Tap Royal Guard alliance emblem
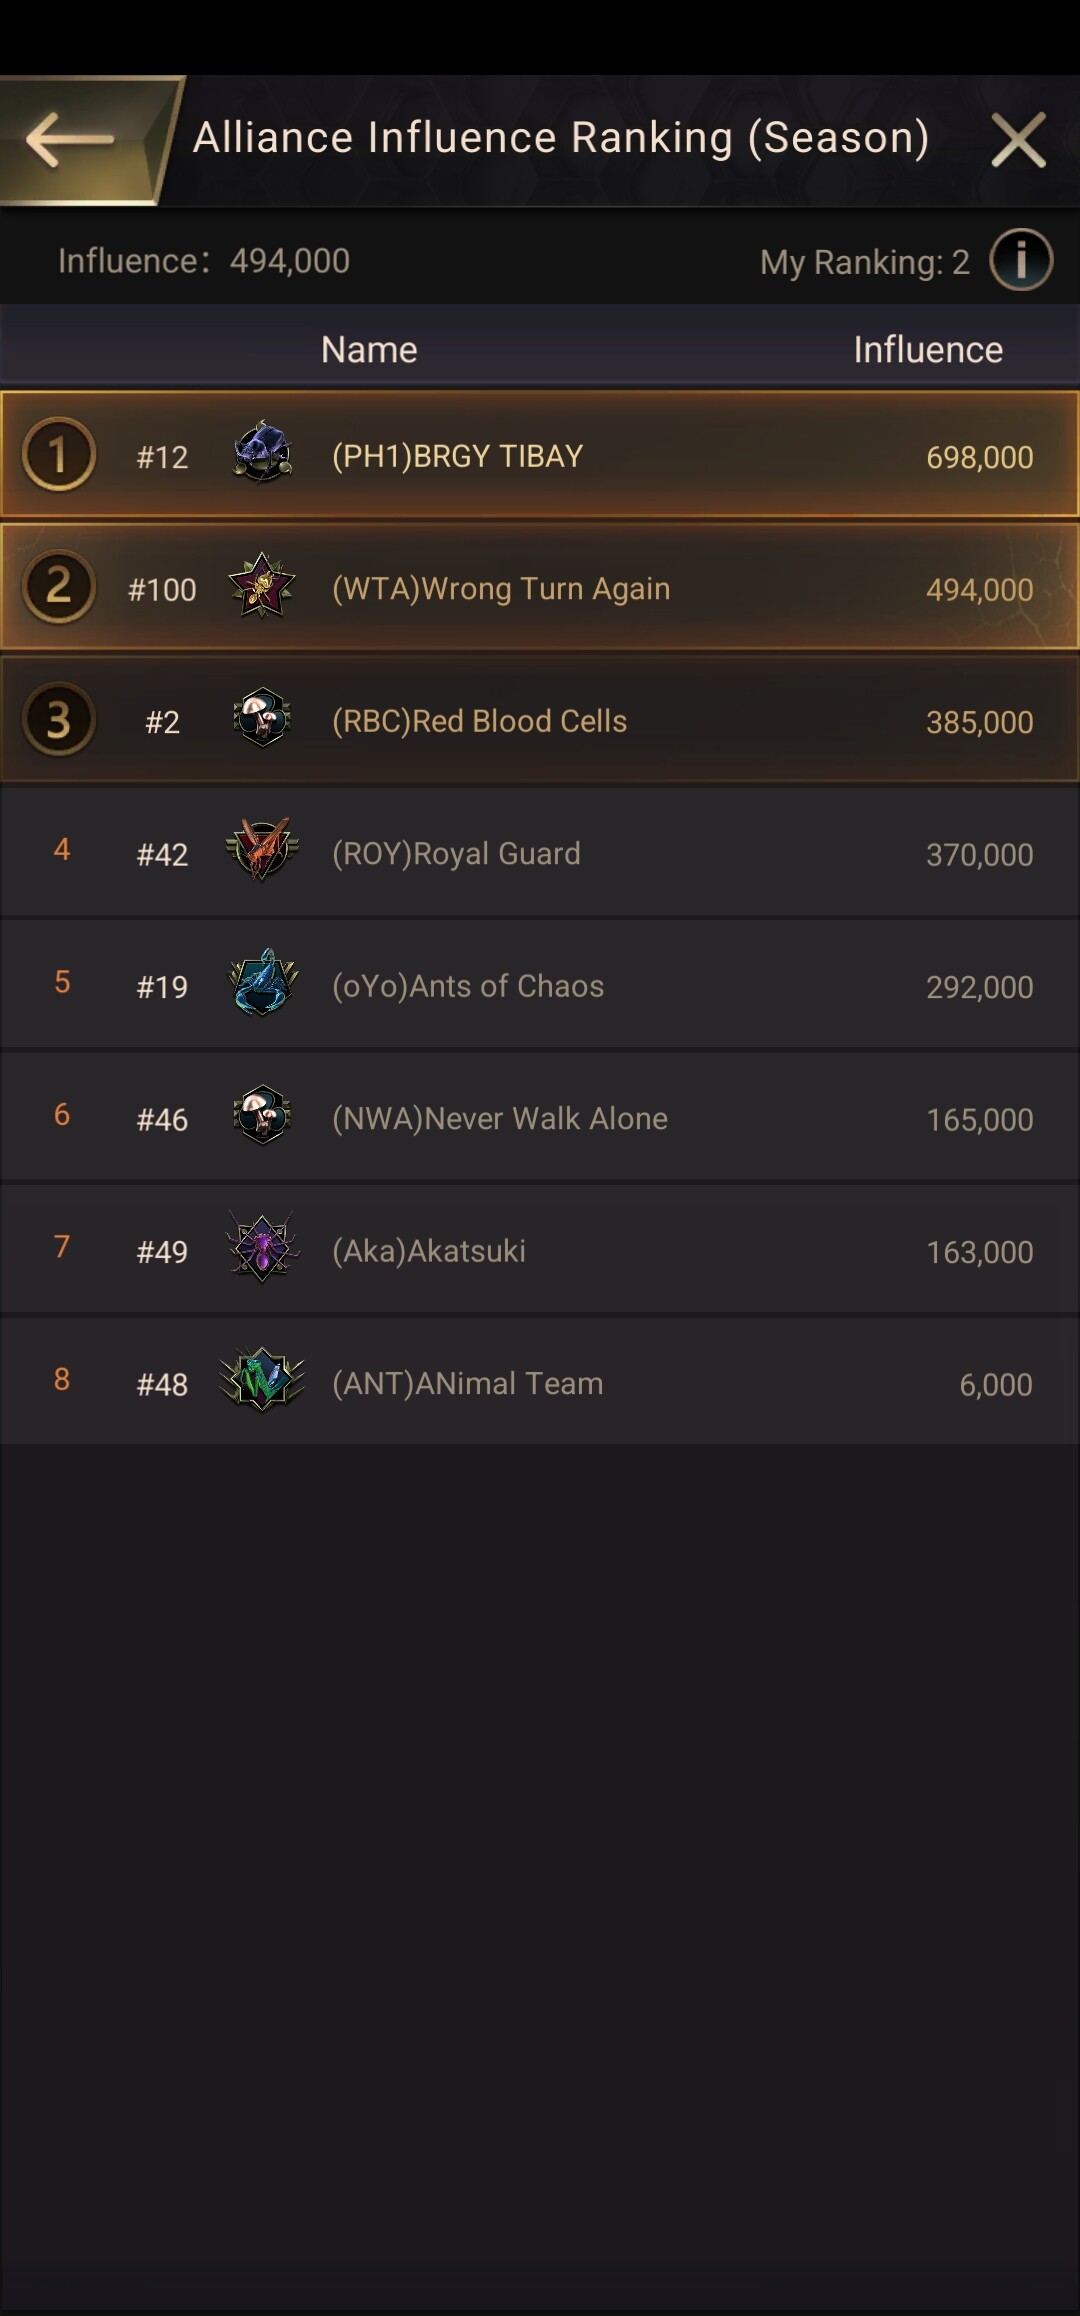This screenshot has height=2316, width=1080. 262,851
